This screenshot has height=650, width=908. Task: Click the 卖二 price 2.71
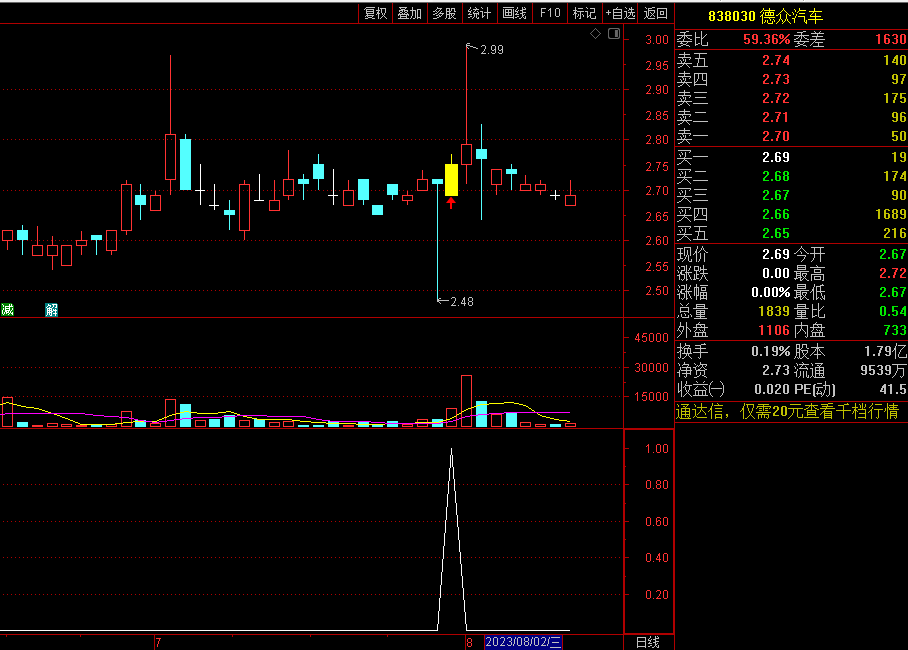click(x=776, y=118)
